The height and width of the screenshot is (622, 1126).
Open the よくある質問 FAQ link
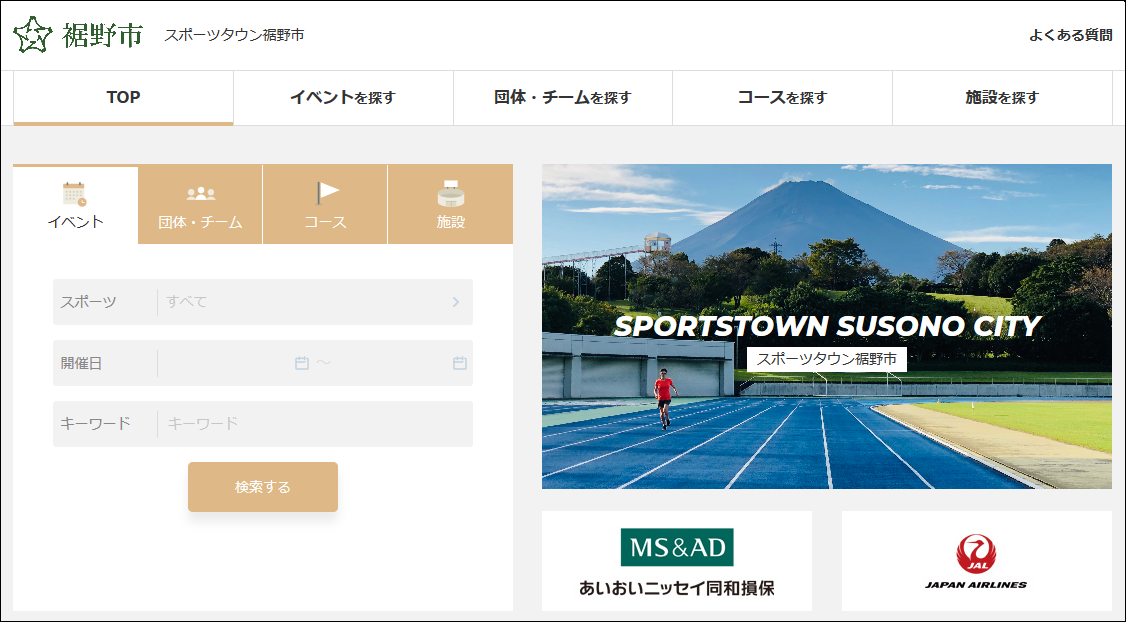tap(1070, 35)
